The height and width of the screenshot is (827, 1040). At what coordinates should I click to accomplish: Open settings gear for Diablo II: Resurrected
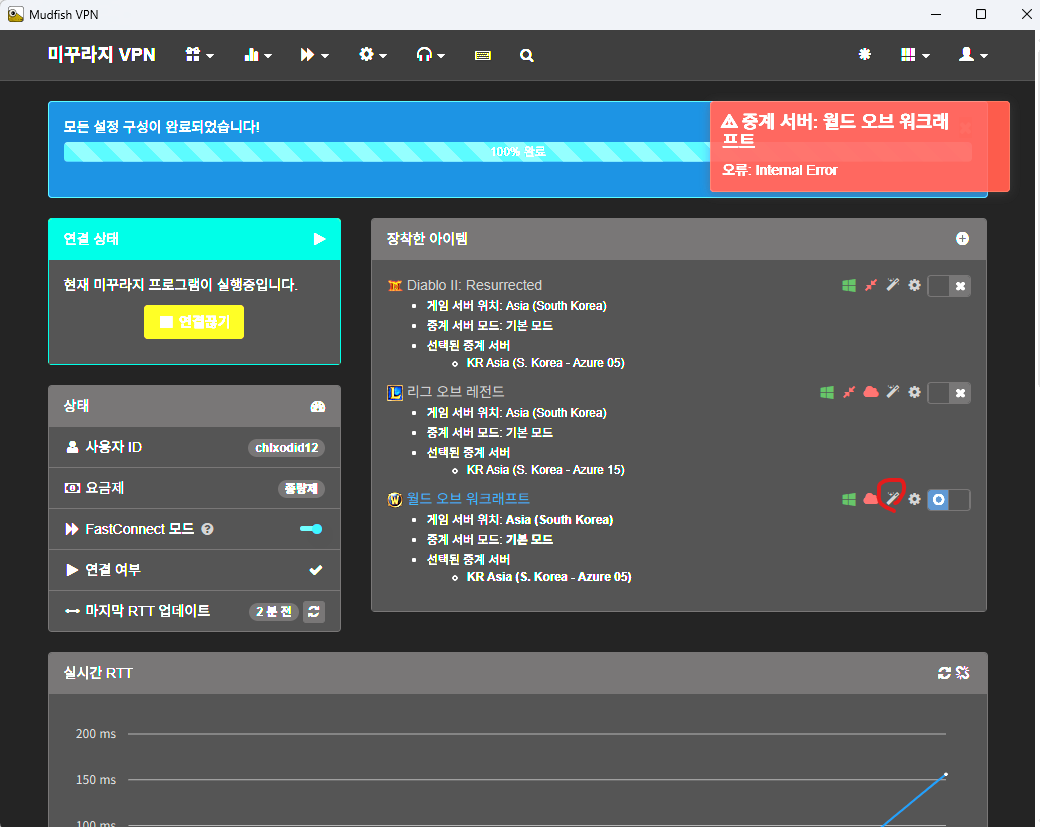pos(914,286)
